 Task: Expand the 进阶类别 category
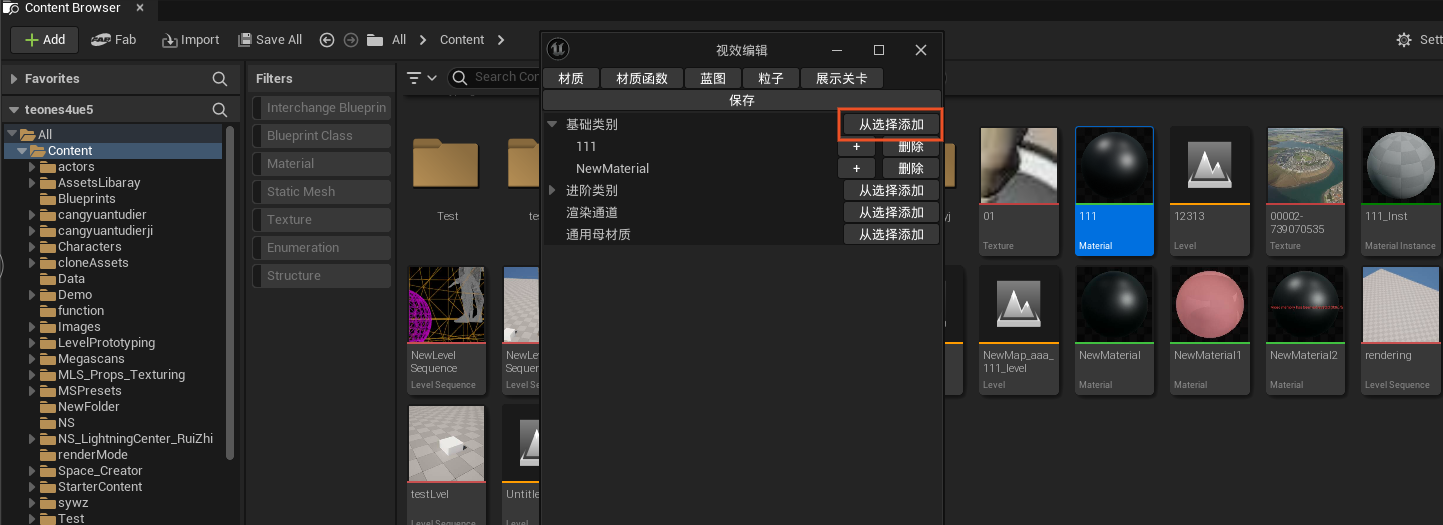552,191
